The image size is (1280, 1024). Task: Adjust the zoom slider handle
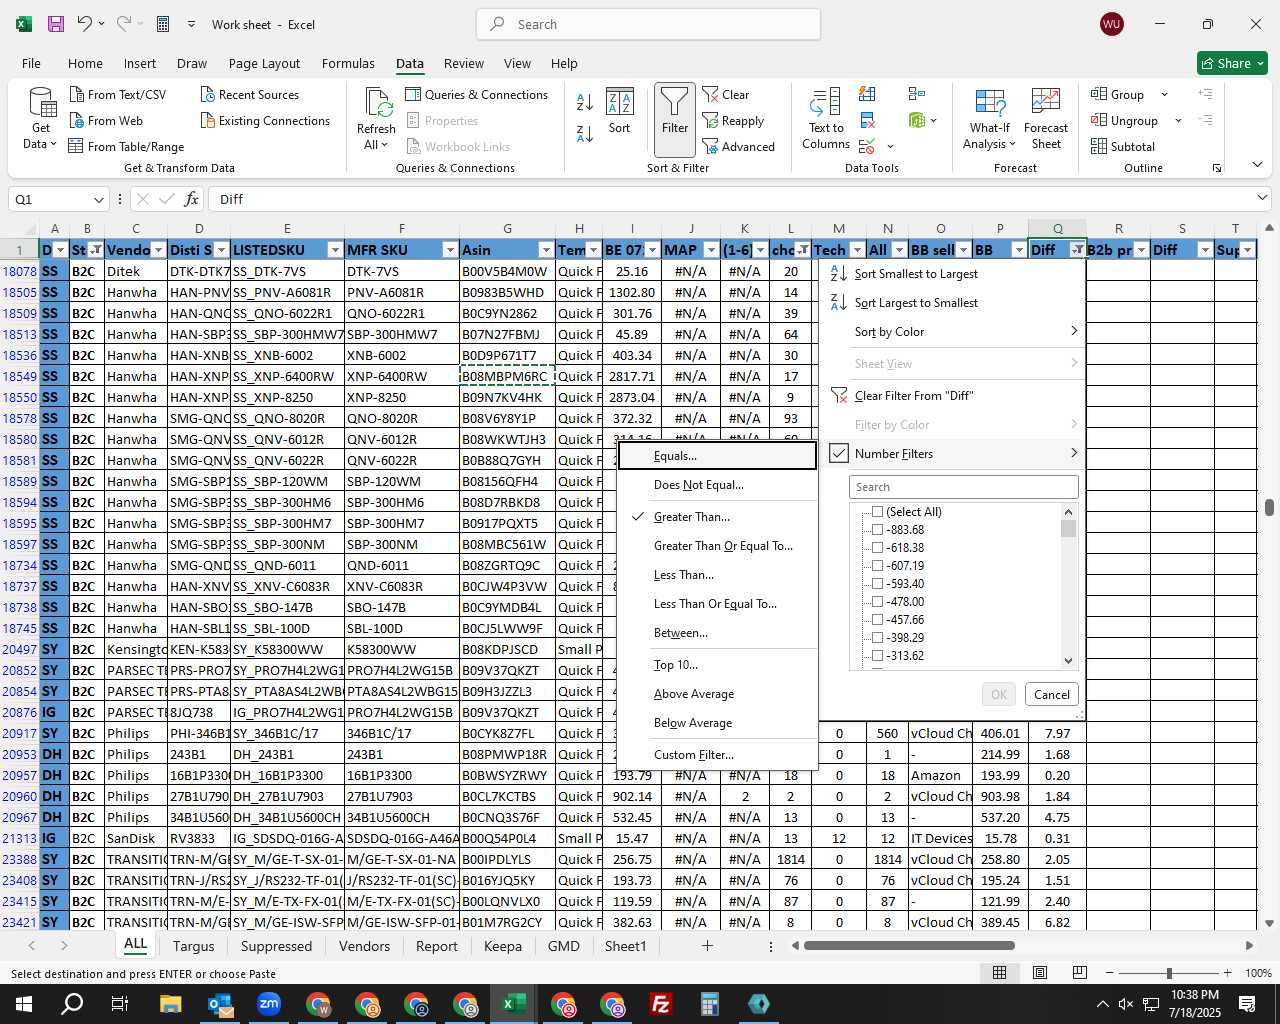[1169, 973]
